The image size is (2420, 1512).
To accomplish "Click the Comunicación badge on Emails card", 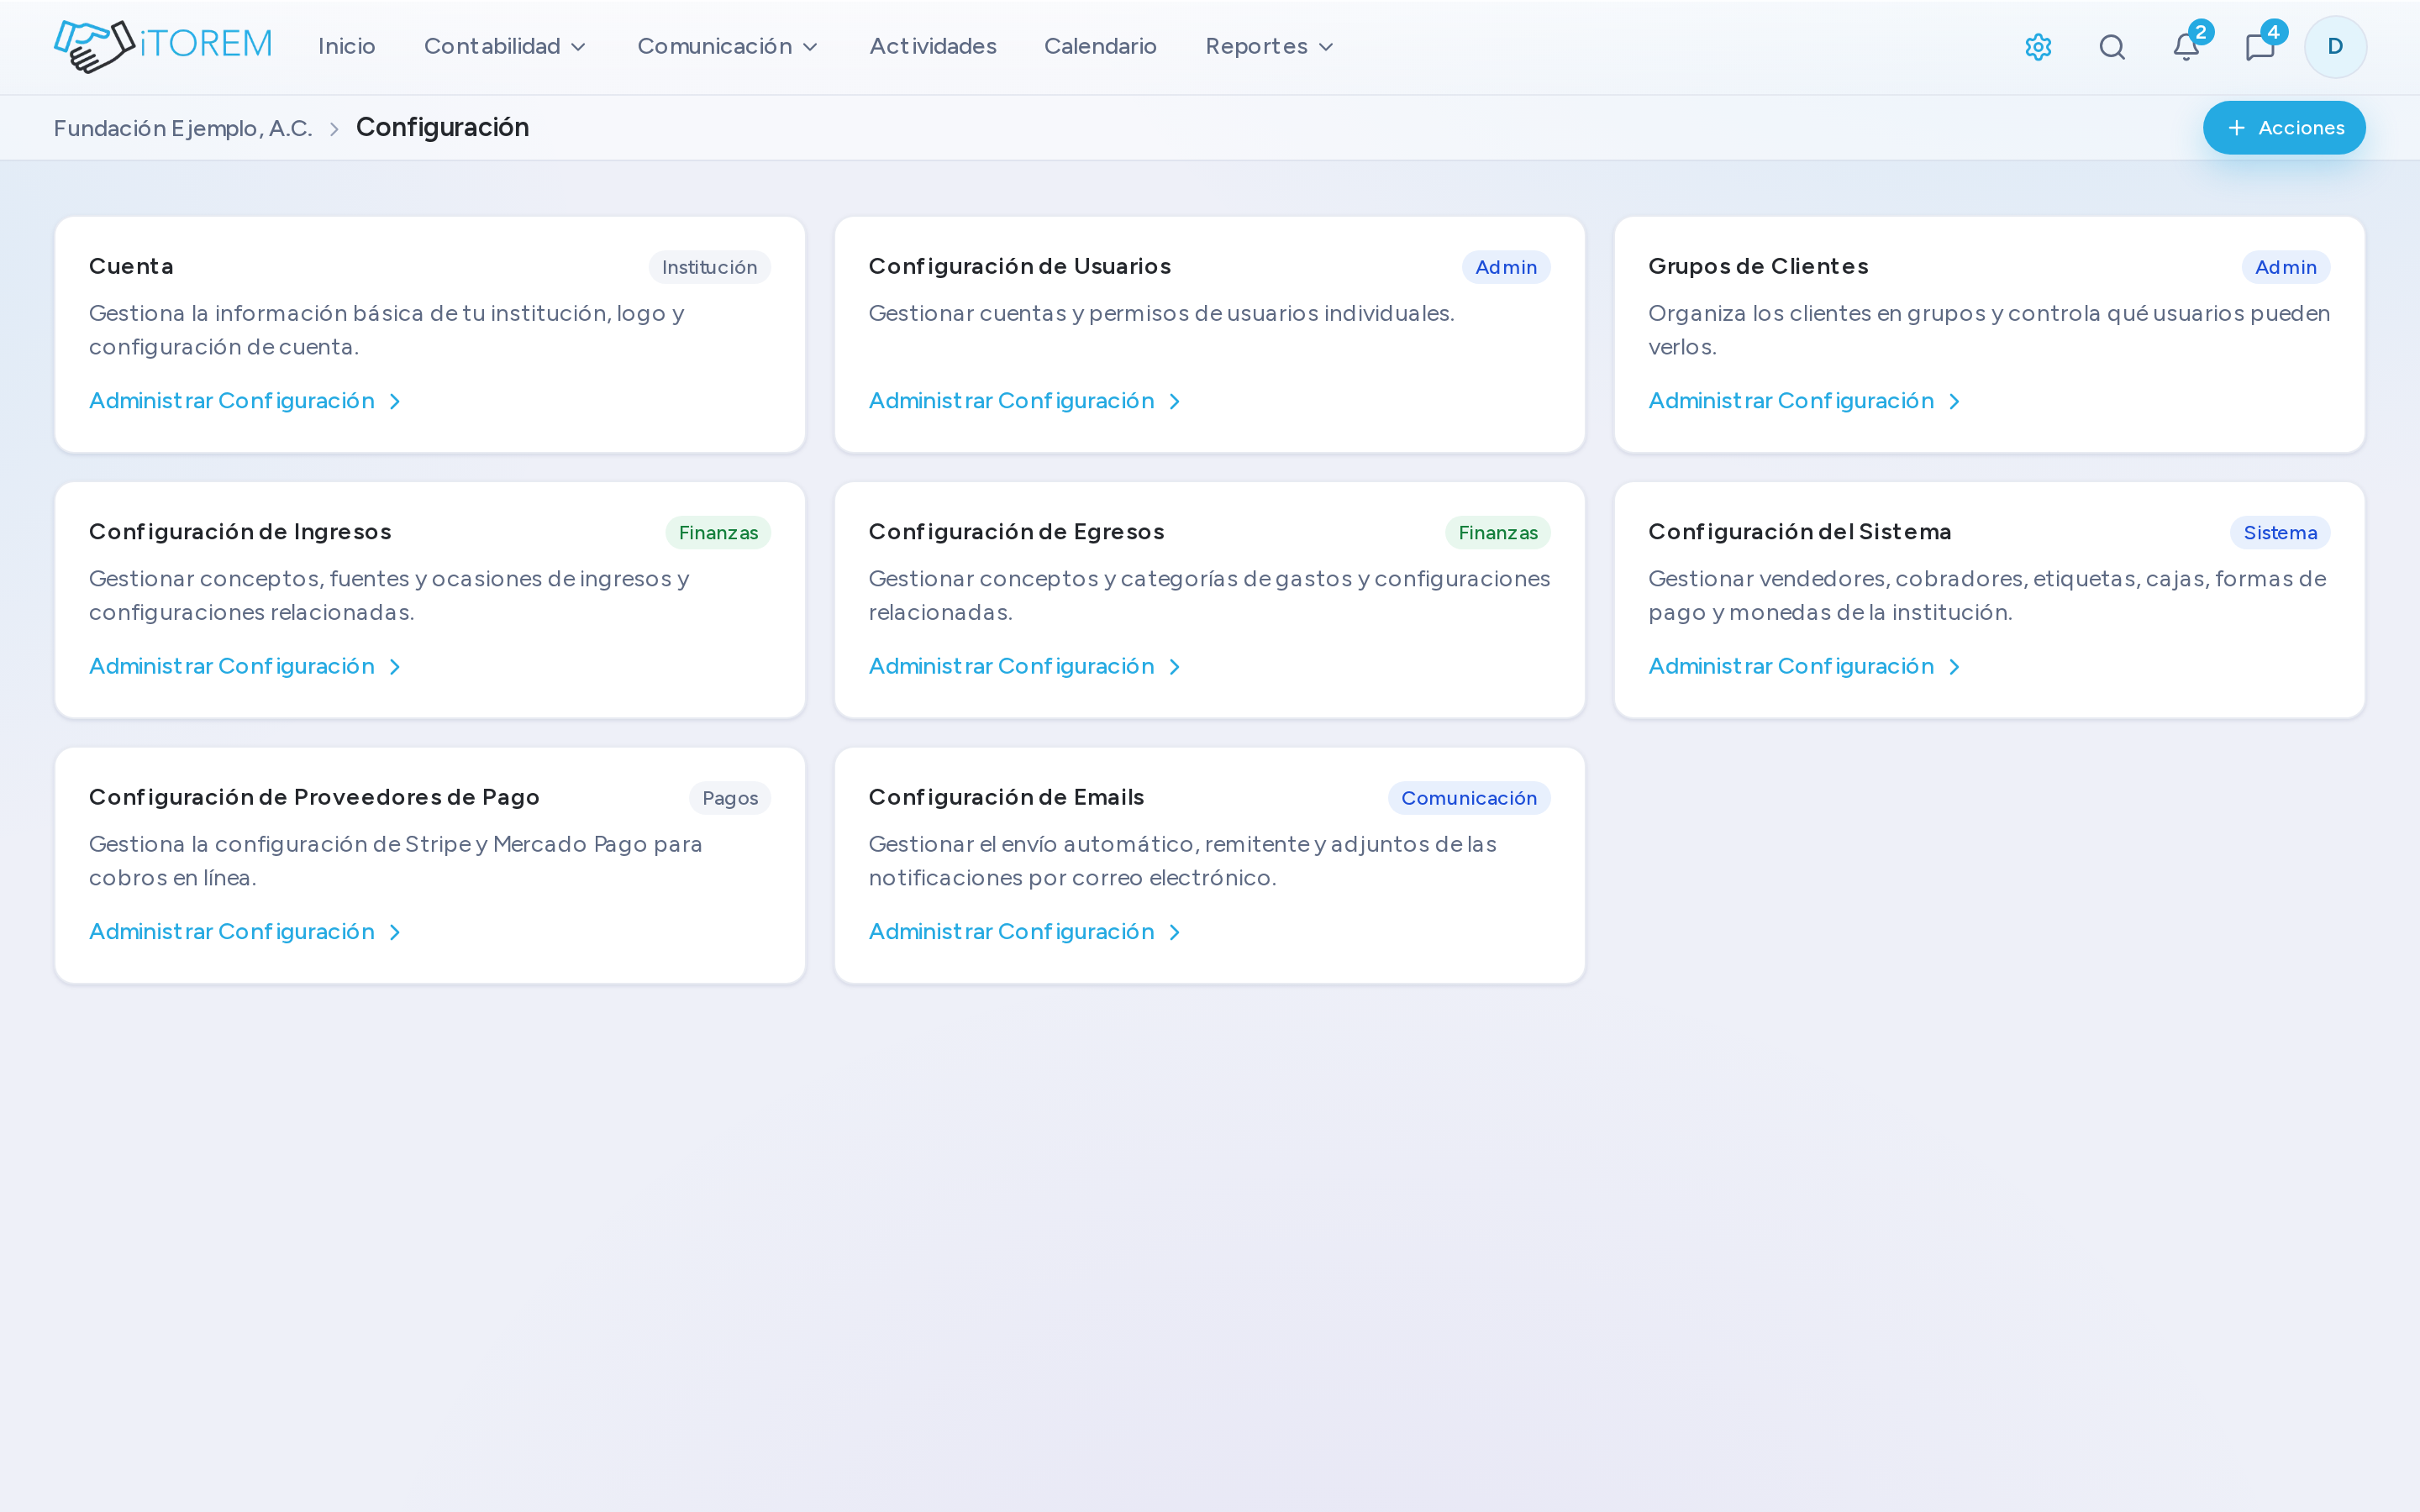I will point(1469,798).
